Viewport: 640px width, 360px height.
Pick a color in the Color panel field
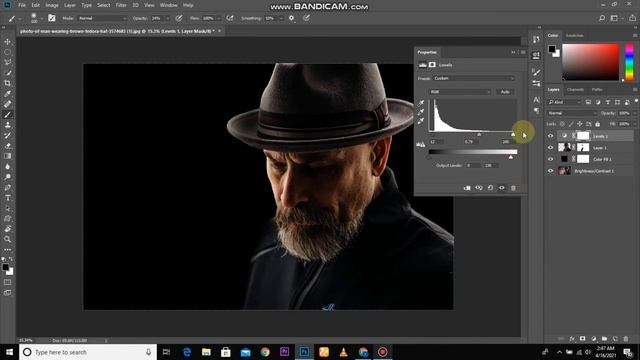[591, 62]
